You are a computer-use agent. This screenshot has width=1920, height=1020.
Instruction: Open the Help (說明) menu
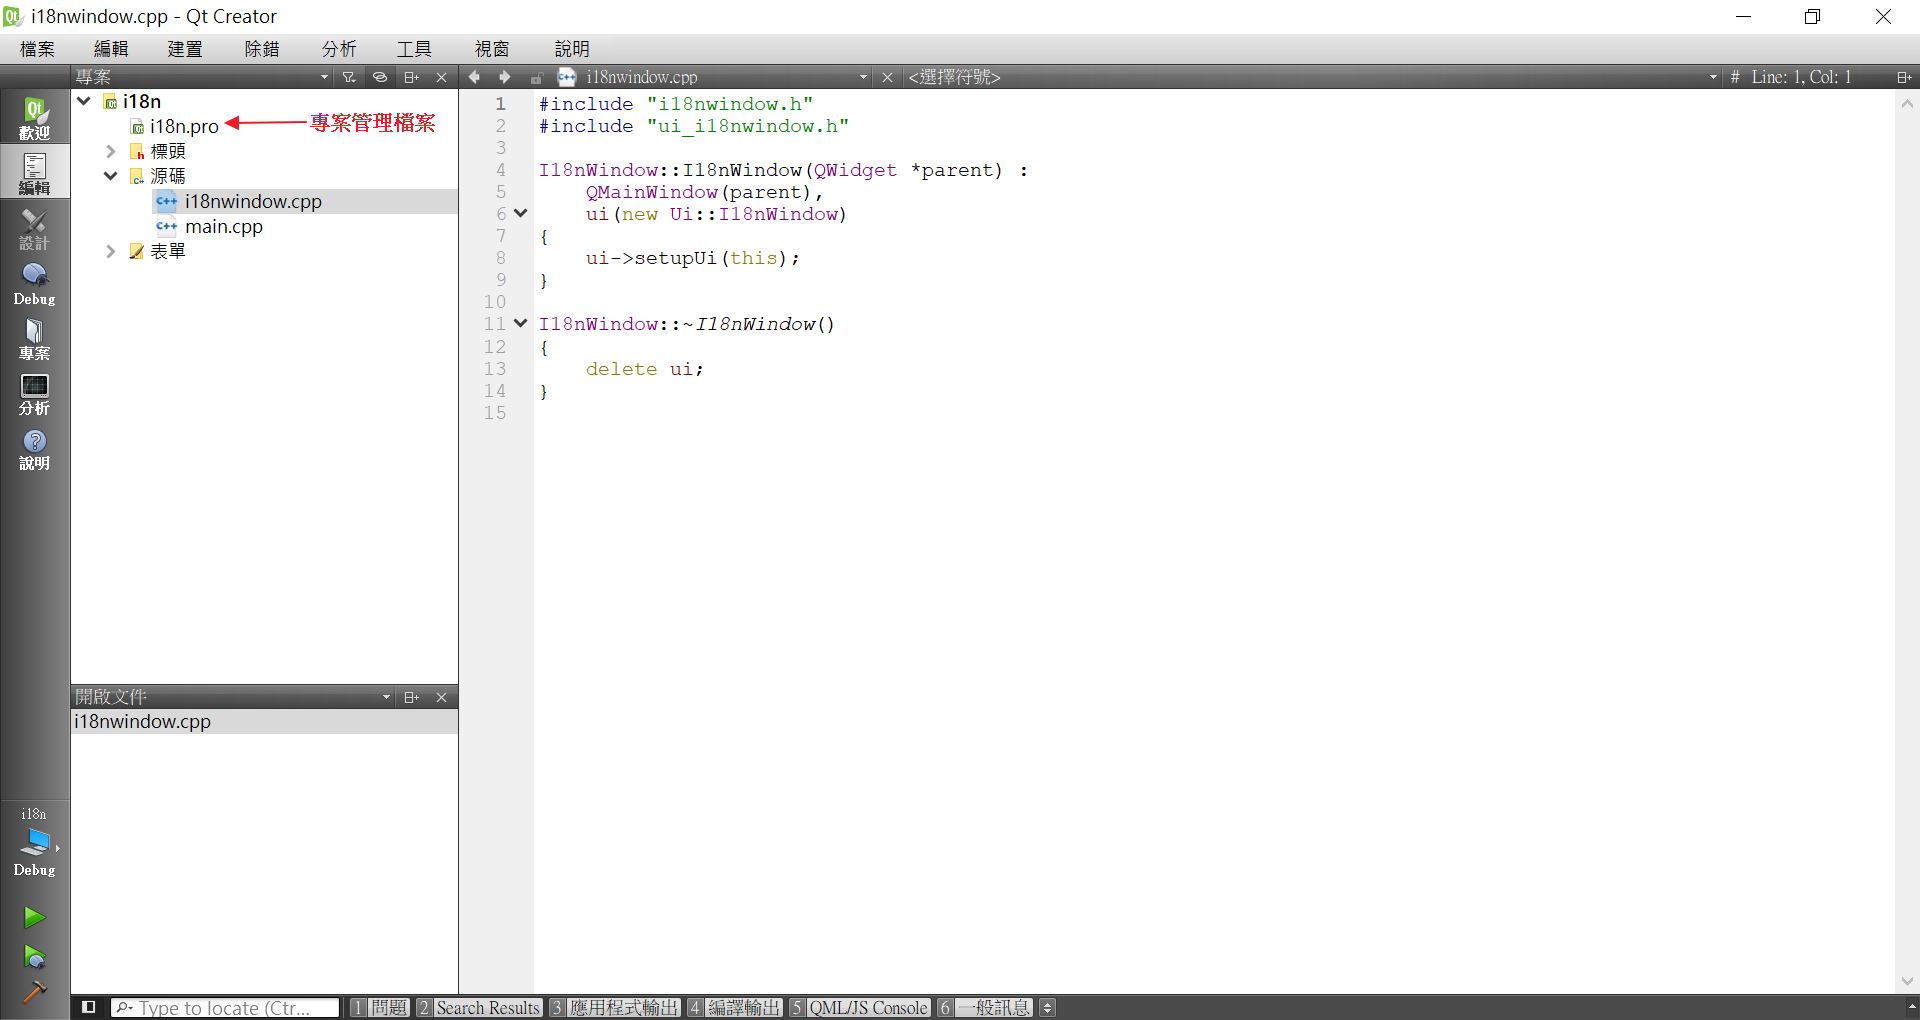click(572, 49)
